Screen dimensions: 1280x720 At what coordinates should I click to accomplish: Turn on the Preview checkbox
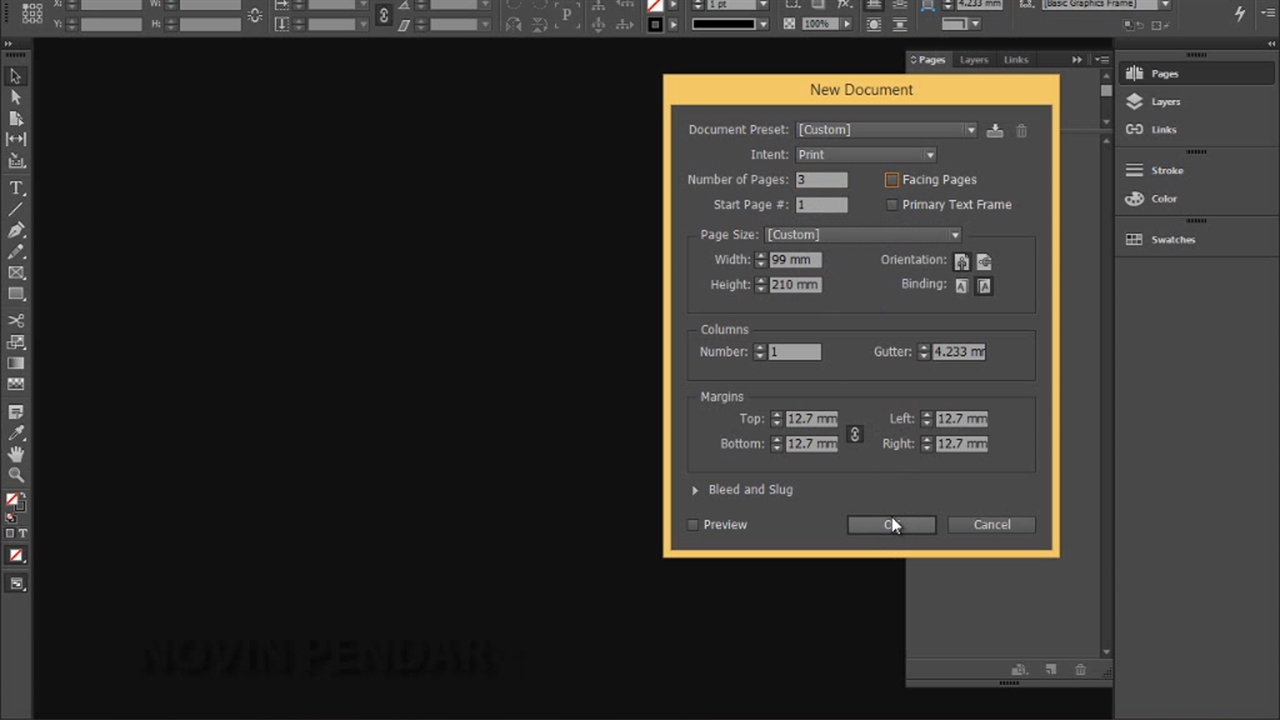tap(693, 525)
